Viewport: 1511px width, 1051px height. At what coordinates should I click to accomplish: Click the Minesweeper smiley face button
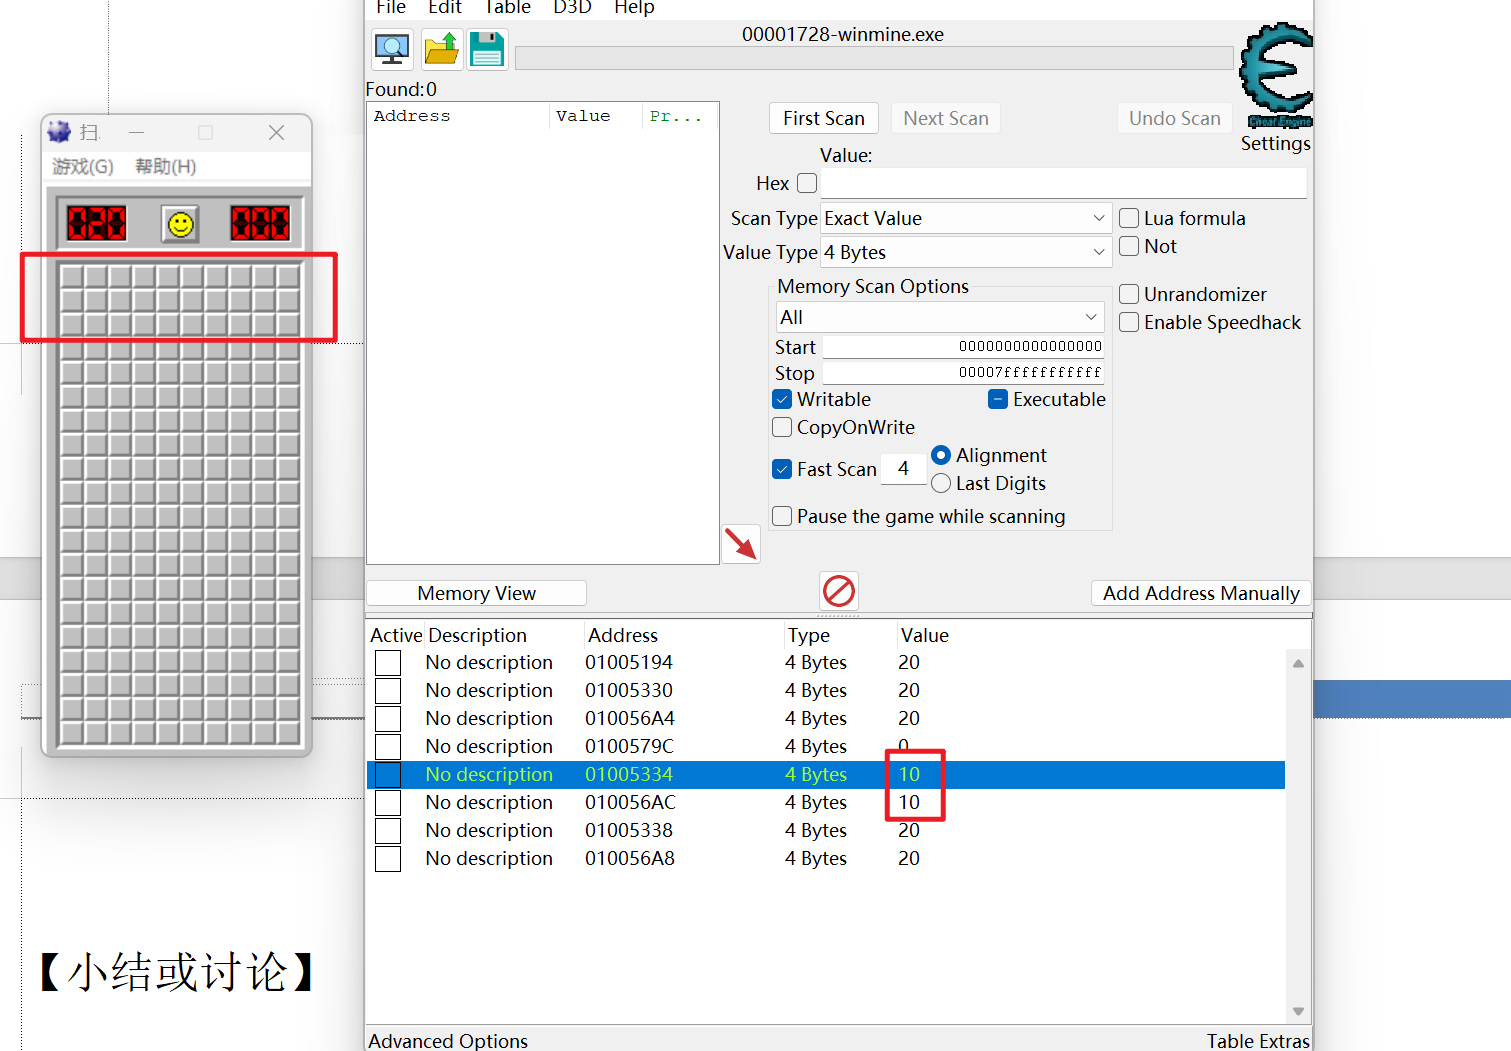(180, 223)
